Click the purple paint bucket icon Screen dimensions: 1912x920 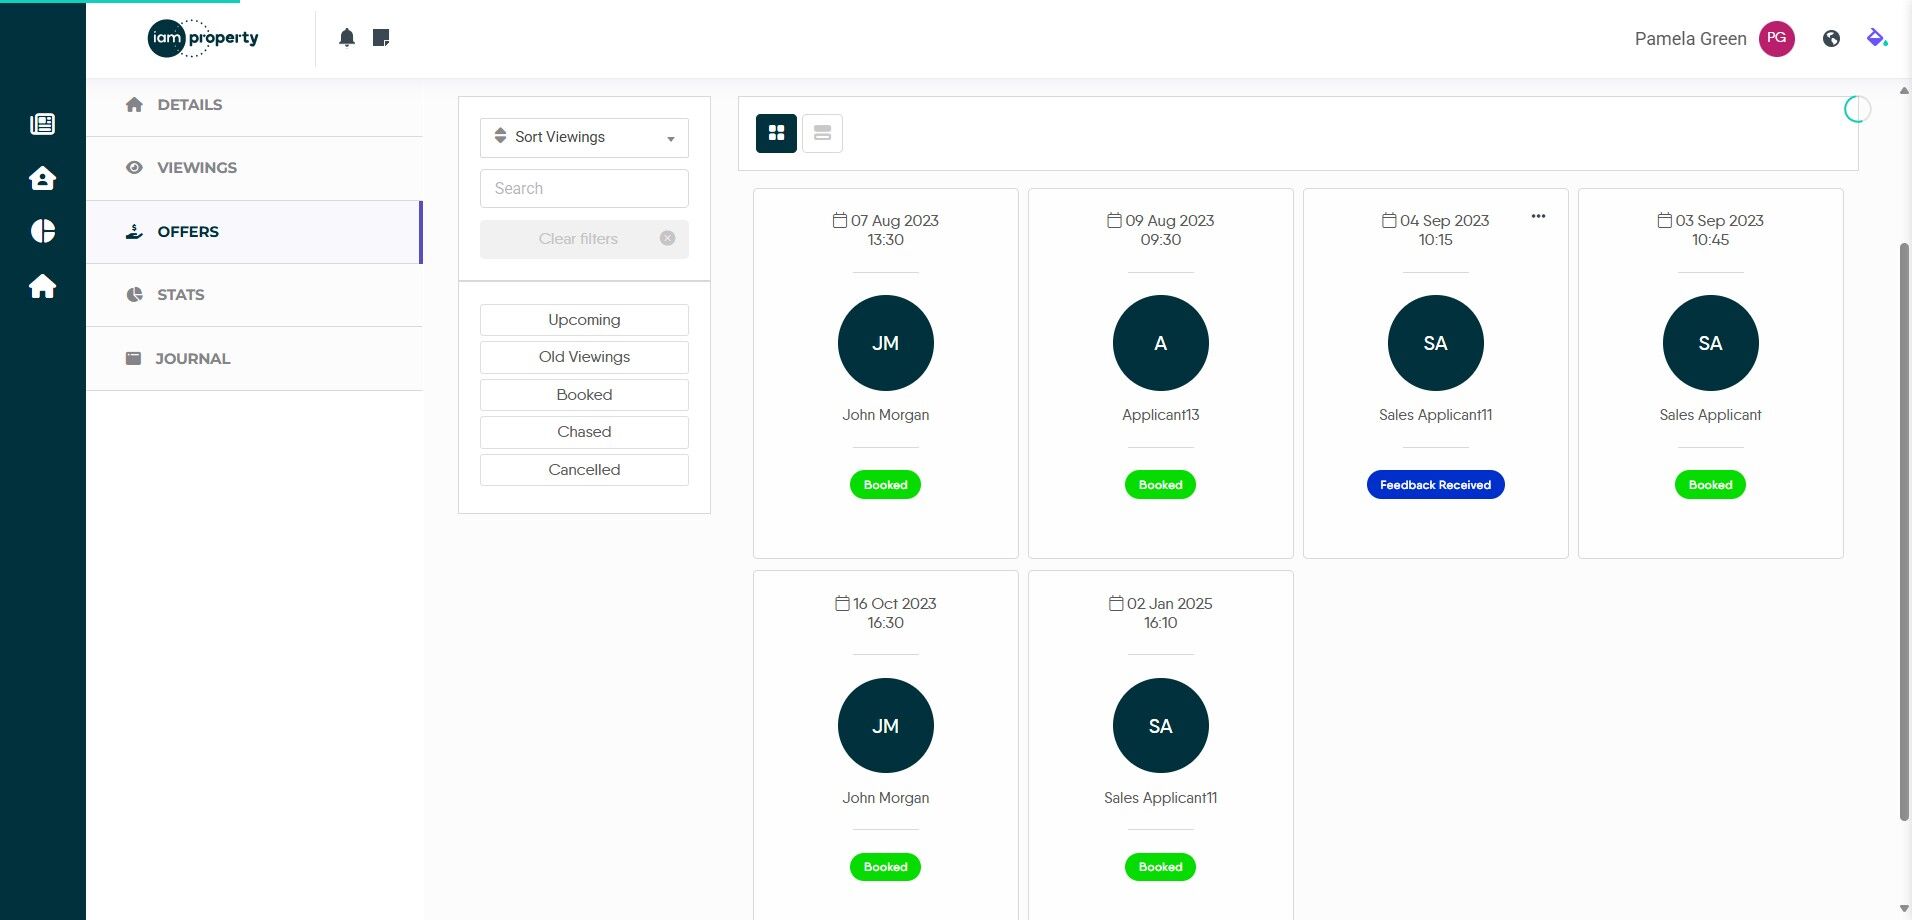pyautogui.click(x=1877, y=38)
